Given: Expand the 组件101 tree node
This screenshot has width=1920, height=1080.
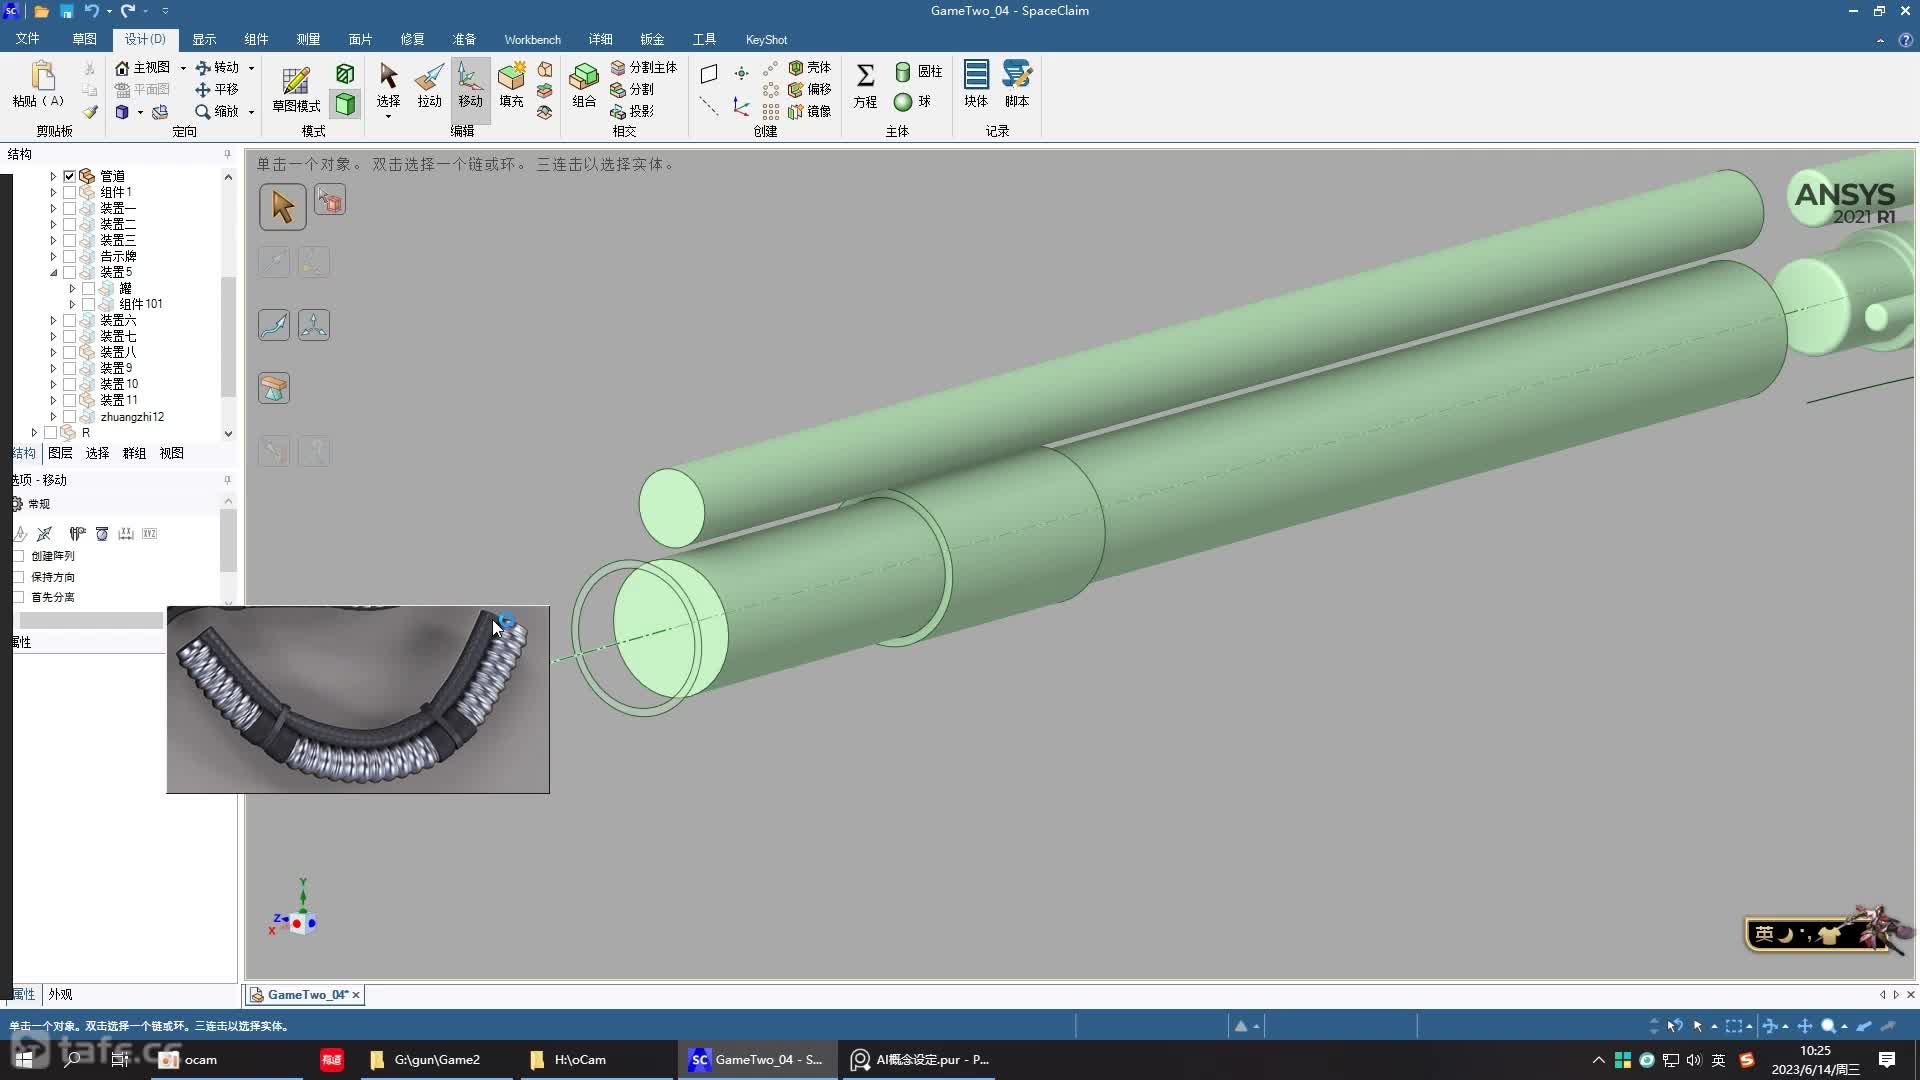Looking at the screenshot, I should [72, 304].
